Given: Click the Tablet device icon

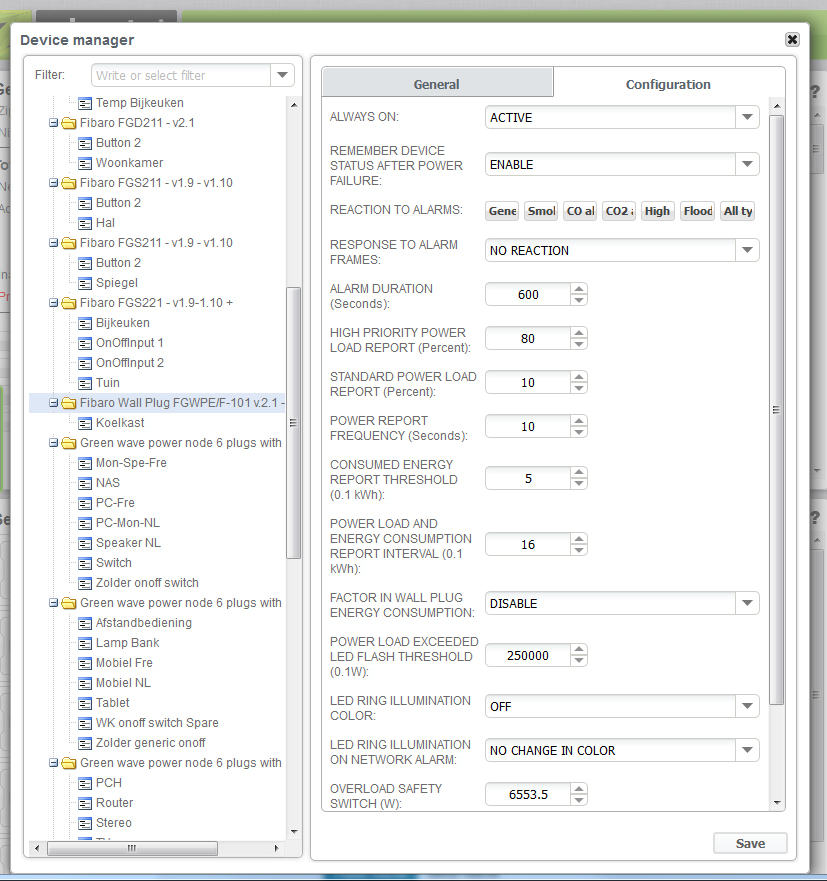Looking at the screenshot, I should point(85,703).
